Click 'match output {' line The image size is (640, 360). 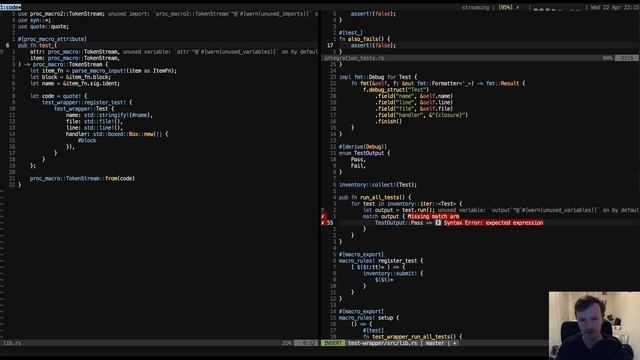[x=384, y=216]
